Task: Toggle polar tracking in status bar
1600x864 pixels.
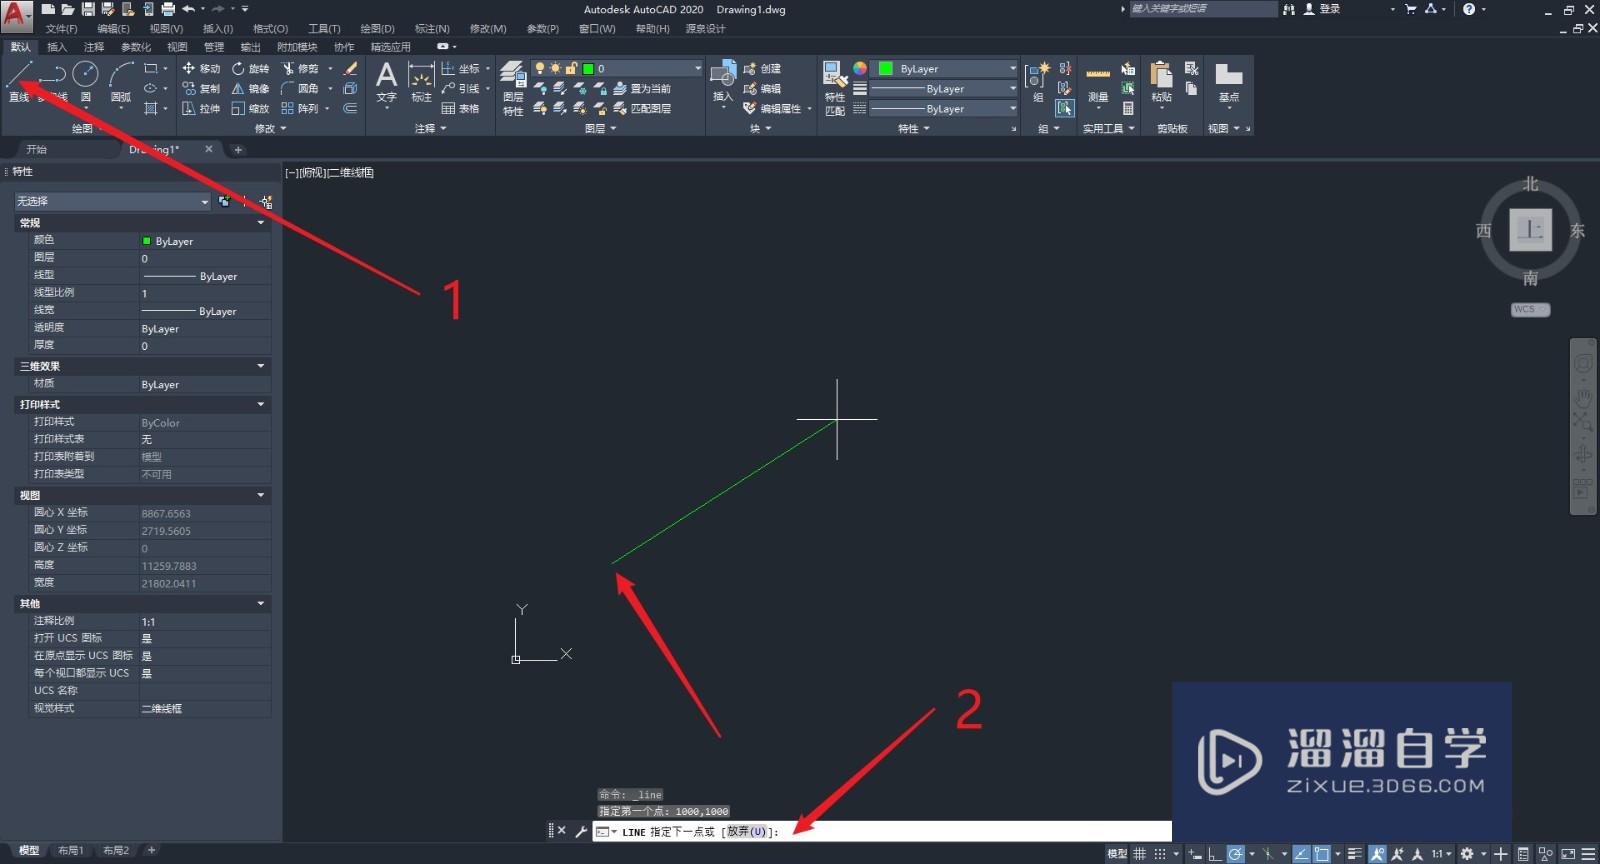Action: (1236, 854)
